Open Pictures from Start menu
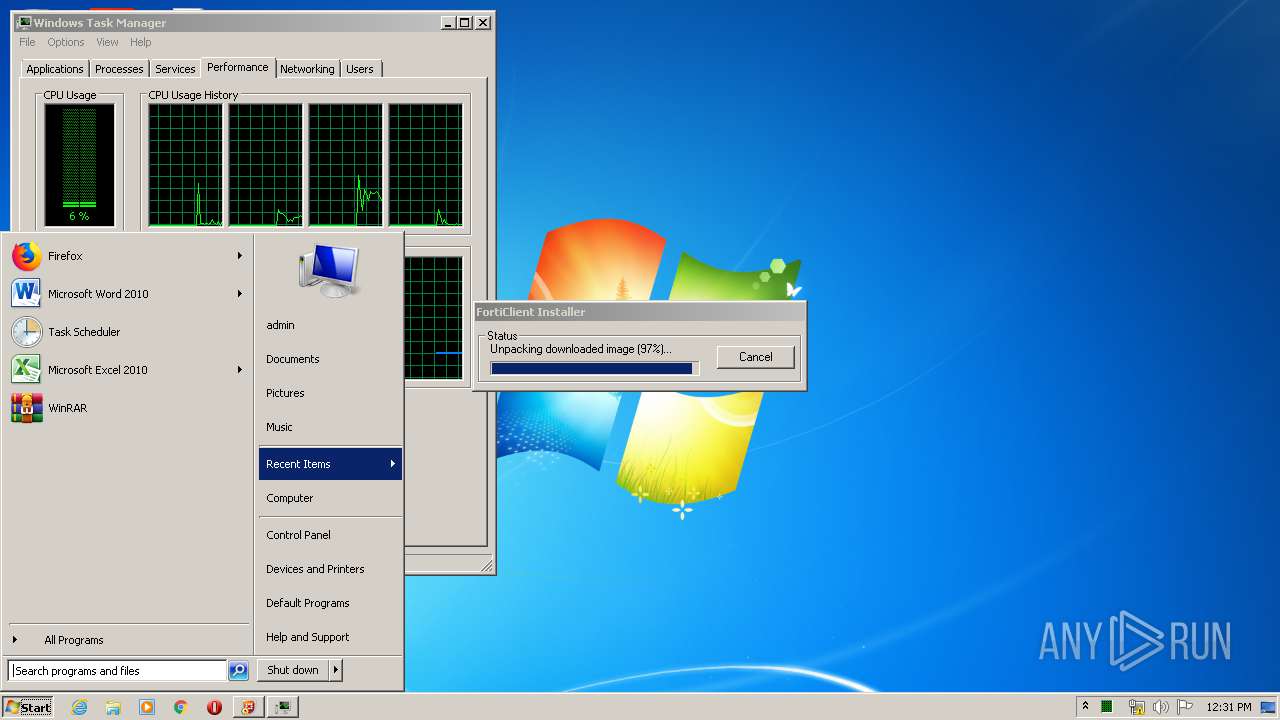The width and height of the screenshot is (1280, 720). pos(285,393)
